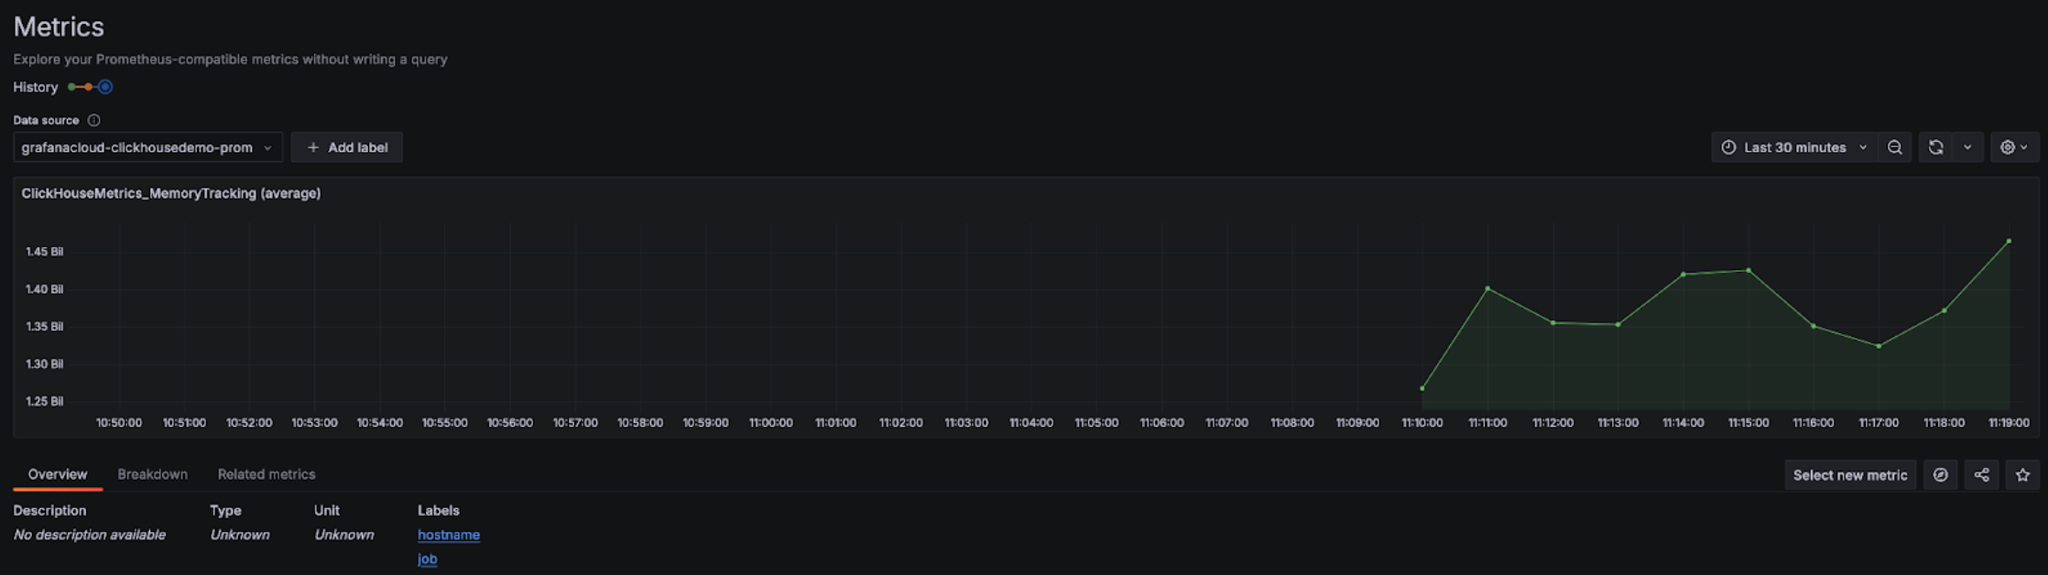Screen dimensions: 2048x575
Task: Bookmark the metric with the star icon
Action: [2022, 475]
